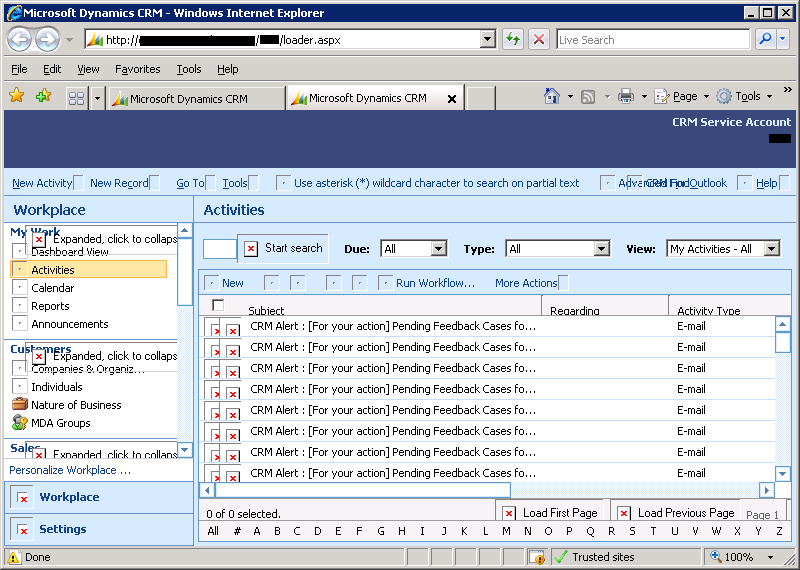Screen dimensions: 800x570
Task: Click the Personalize Workplace link
Action: (70, 470)
